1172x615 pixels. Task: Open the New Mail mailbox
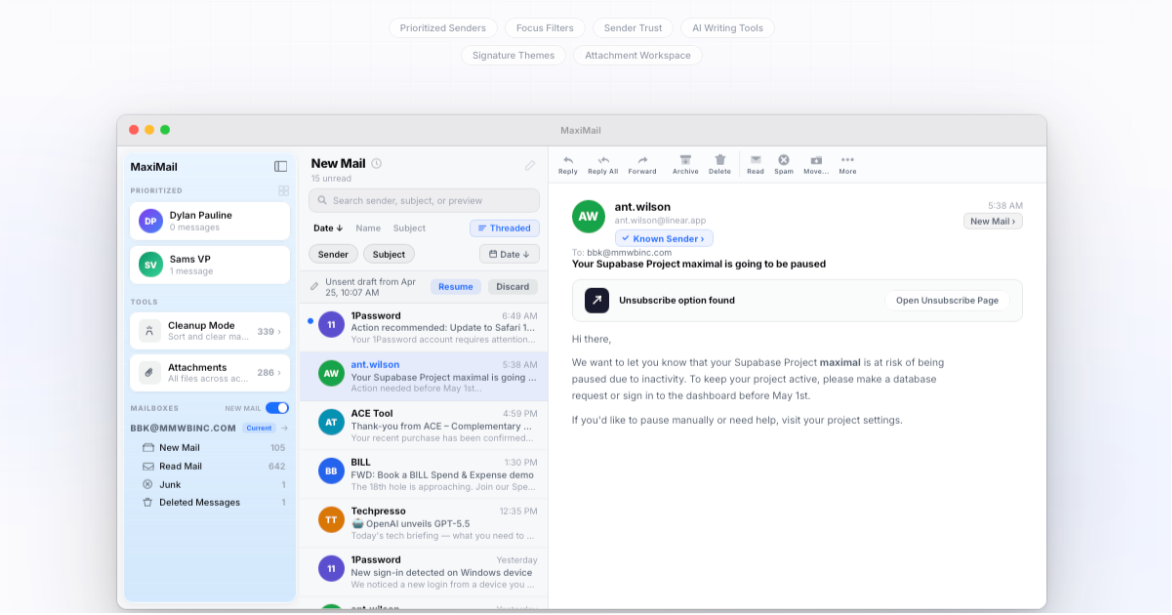pyautogui.click(x=213, y=448)
